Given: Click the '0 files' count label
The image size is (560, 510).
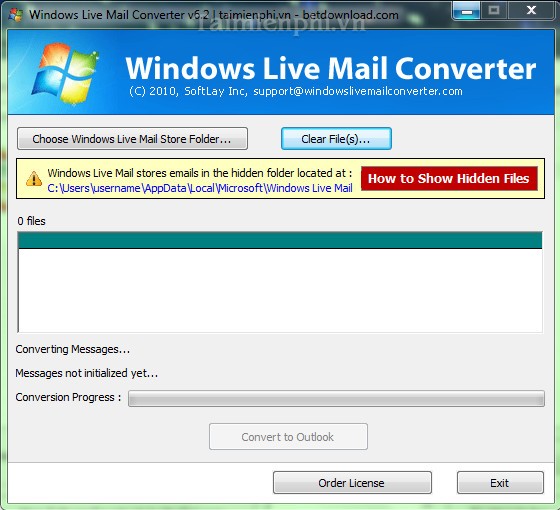Looking at the screenshot, I should click(31, 221).
